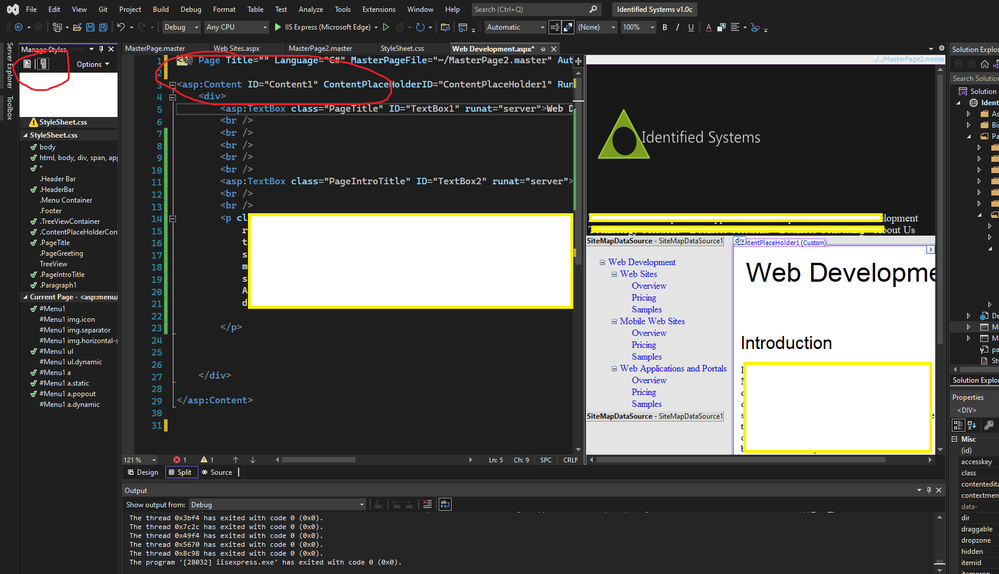Open the Options dropdown in Manage Styles
The height and width of the screenshot is (574, 999).
tap(93, 64)
